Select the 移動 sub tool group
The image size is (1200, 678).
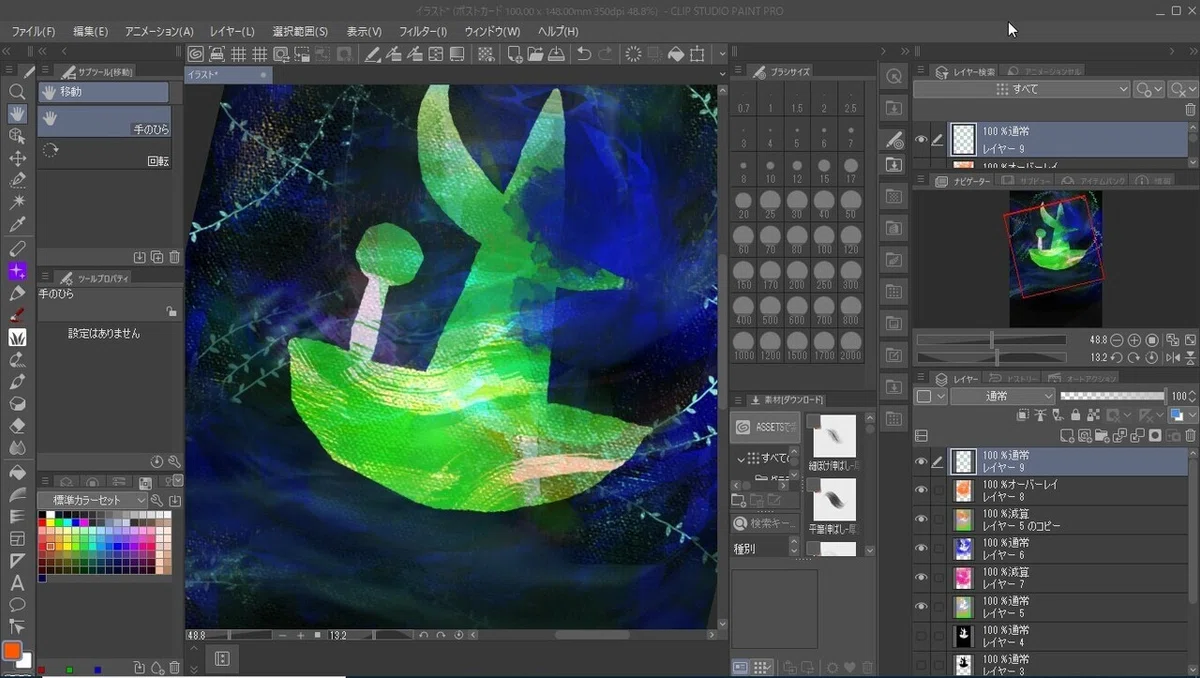point(104,92)
